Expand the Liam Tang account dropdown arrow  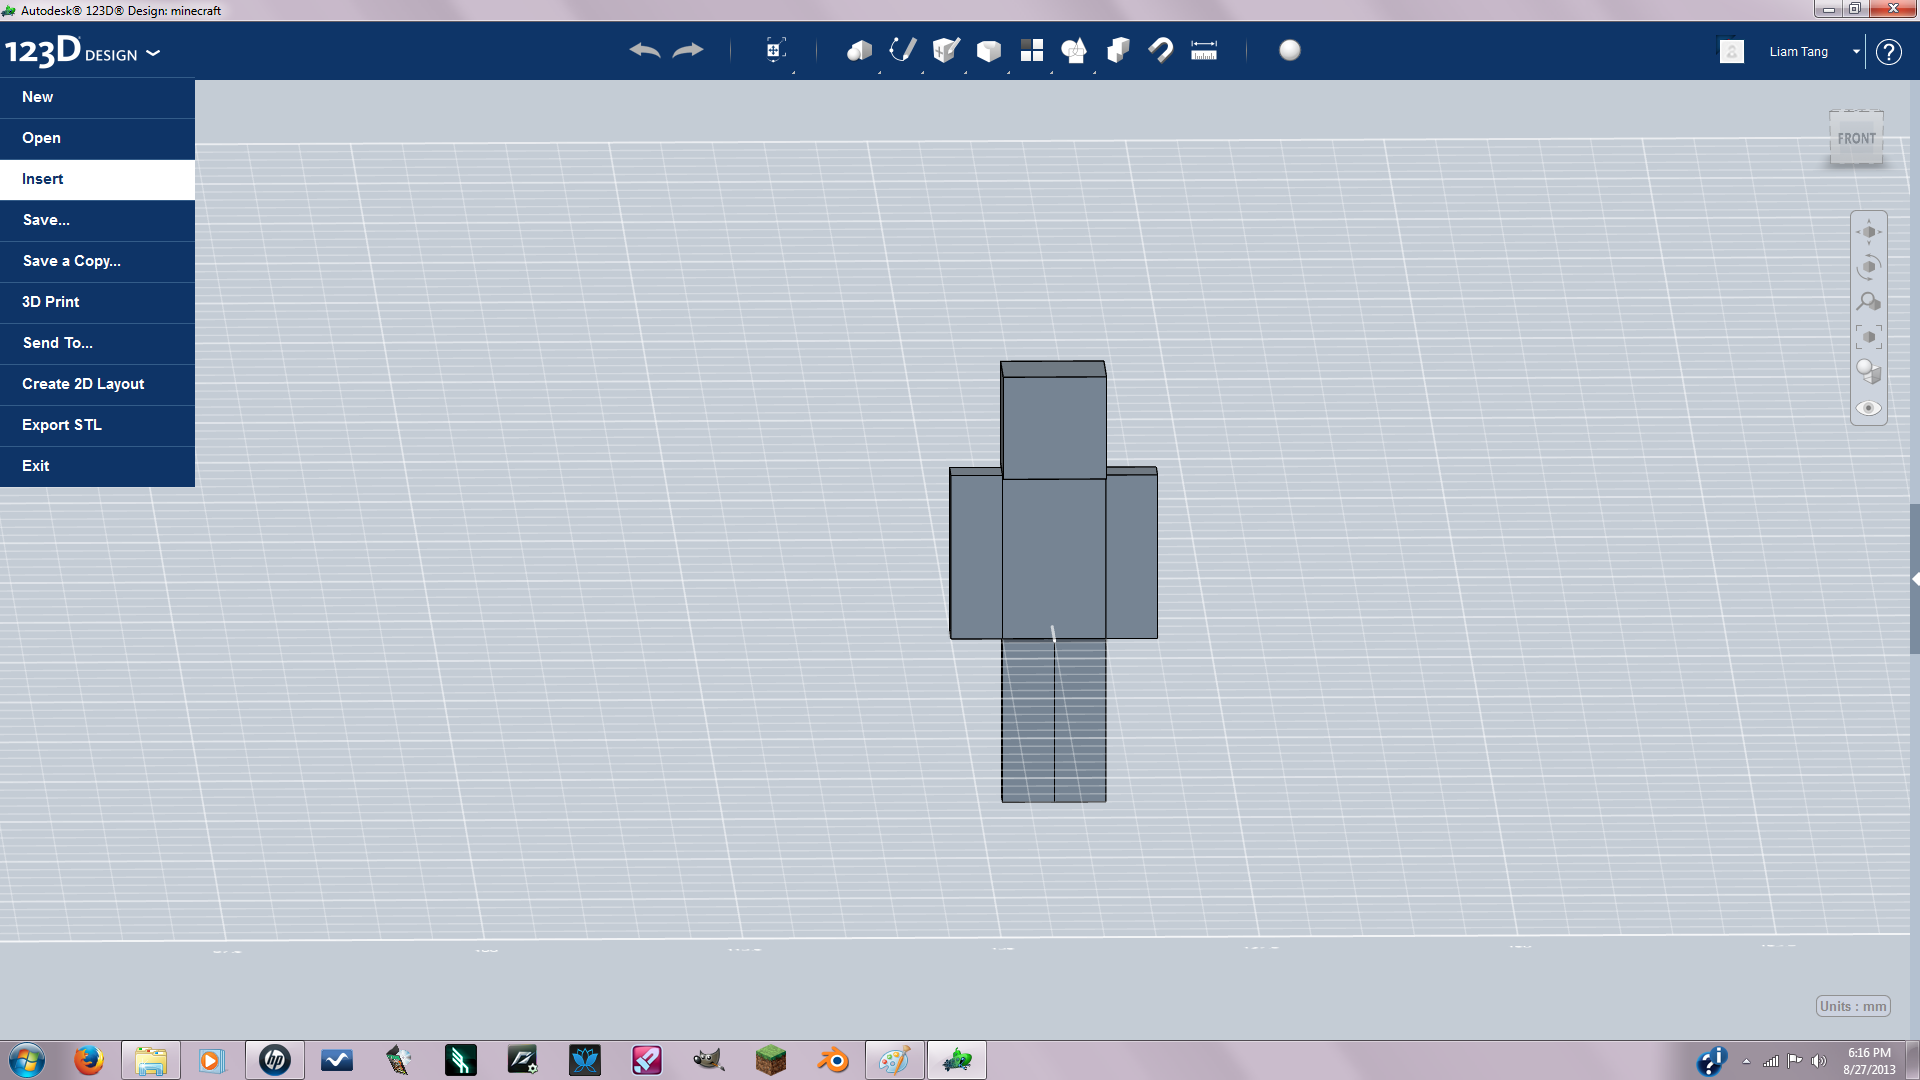pyautogui.click(x=1856, y=52)
